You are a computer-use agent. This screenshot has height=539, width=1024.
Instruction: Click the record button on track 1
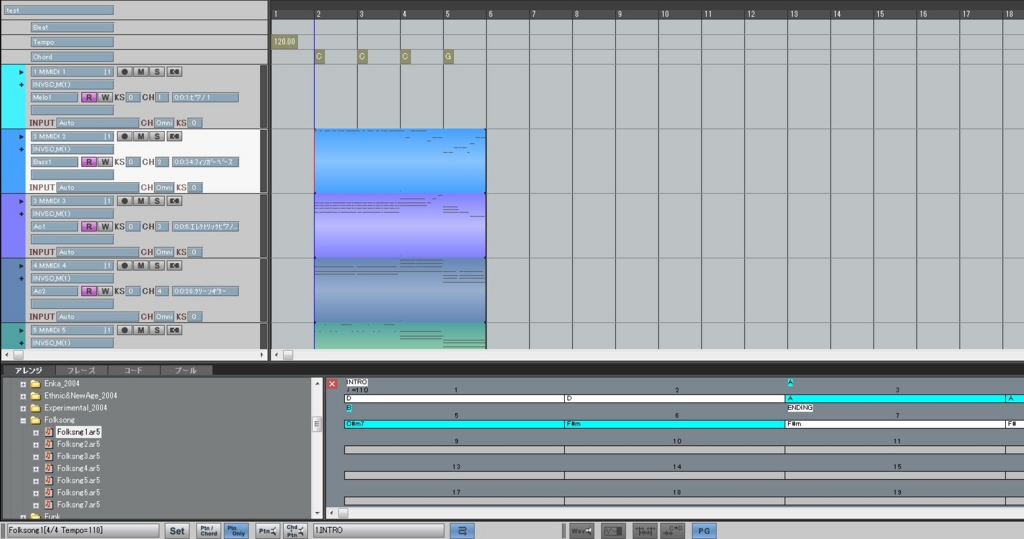[125, 72]
